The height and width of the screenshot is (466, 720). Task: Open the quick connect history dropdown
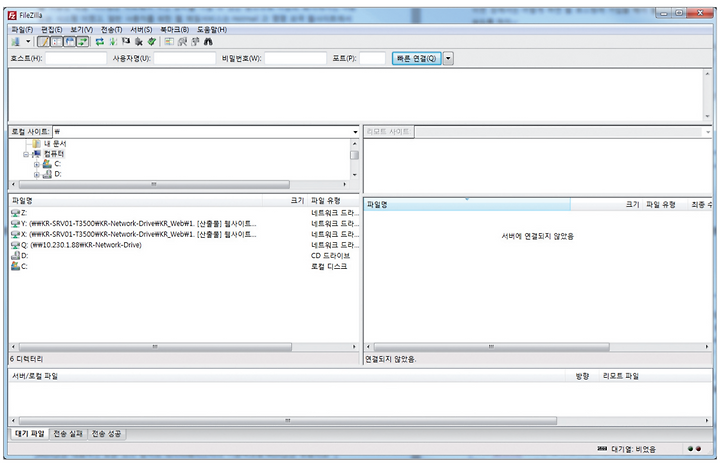449,58
